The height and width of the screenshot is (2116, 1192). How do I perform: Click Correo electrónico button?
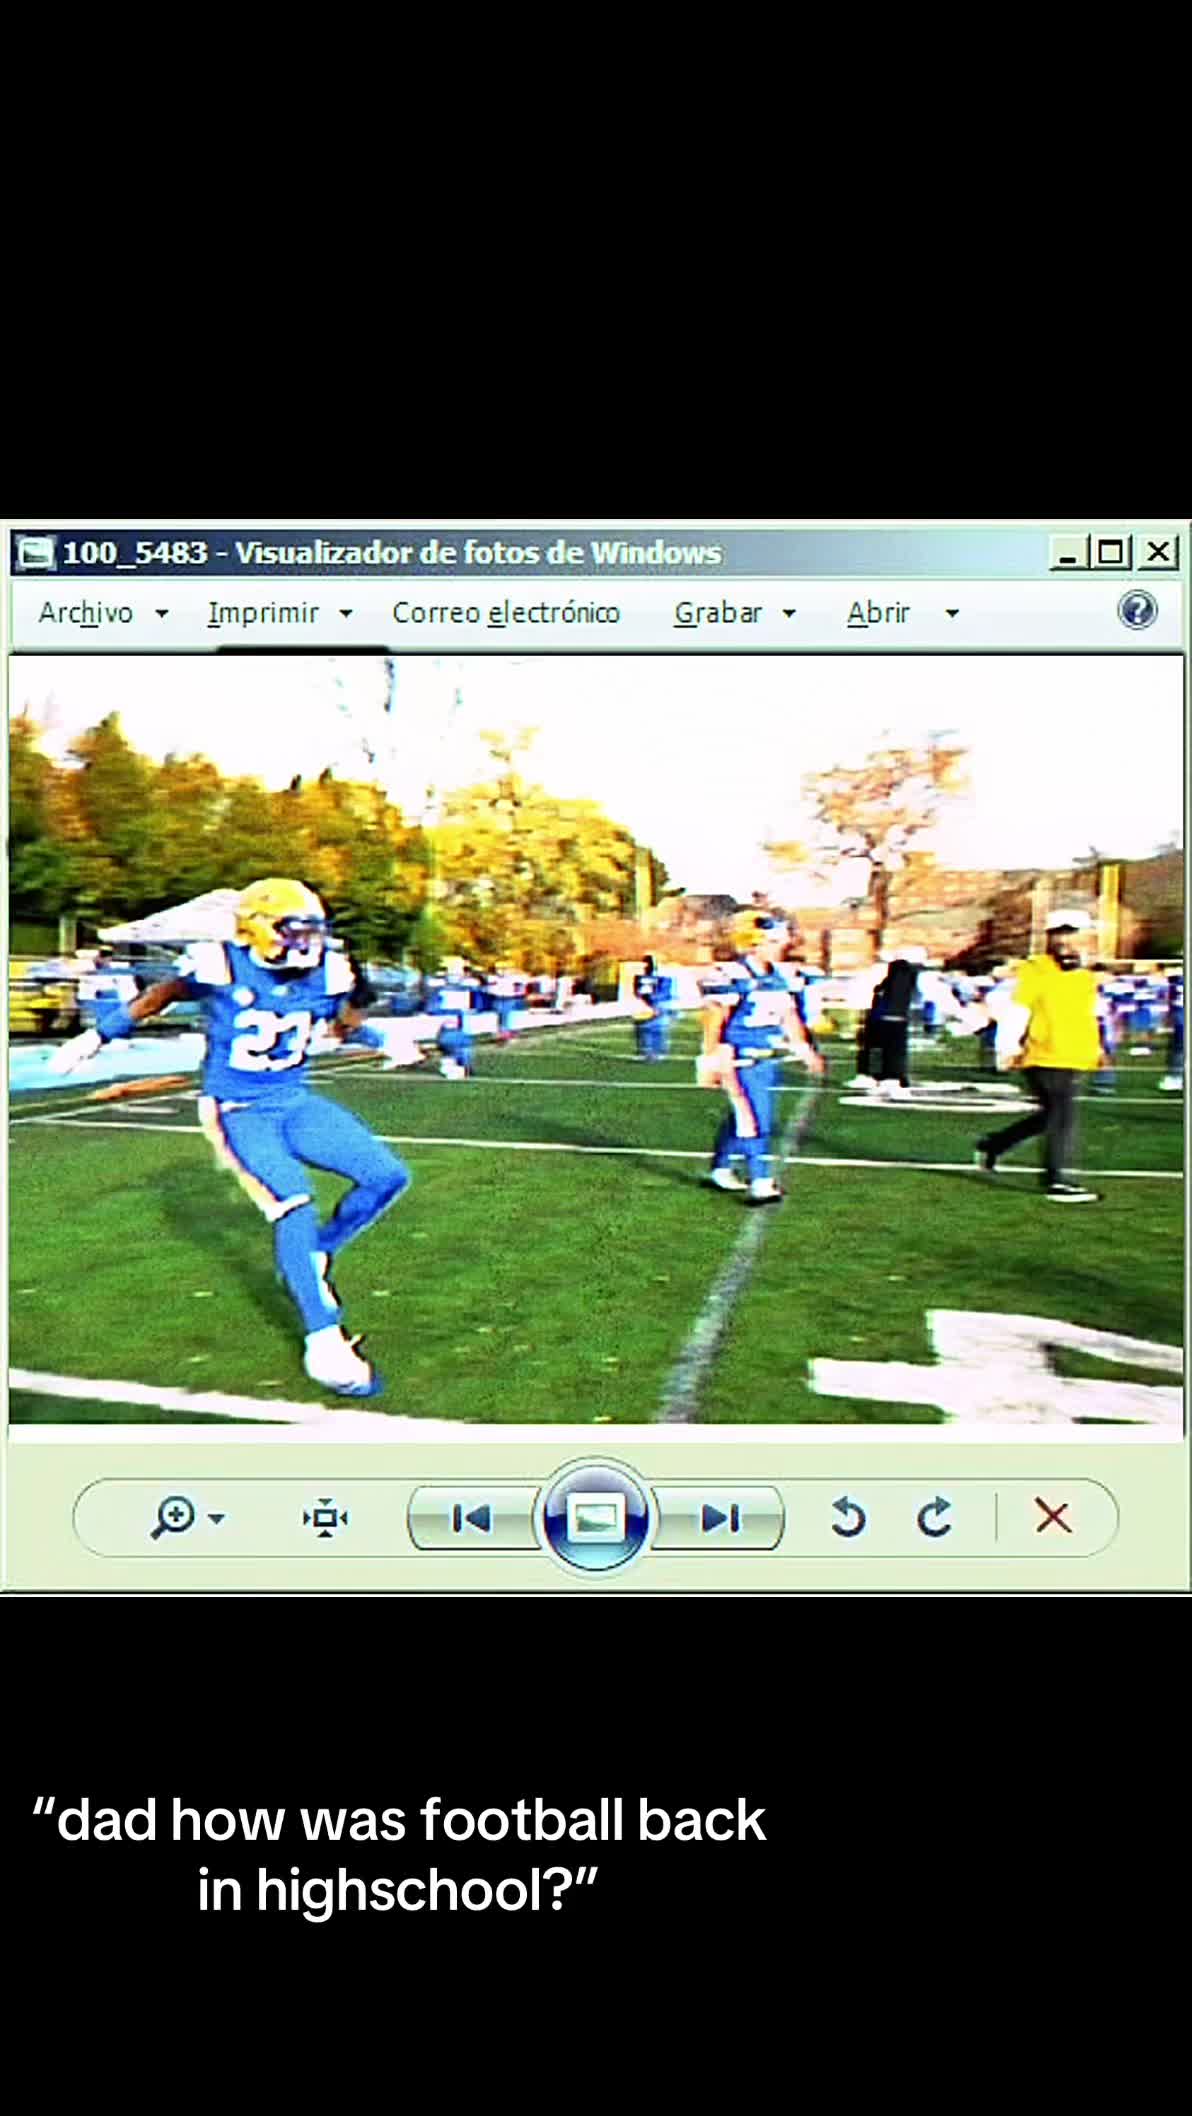pyautogui.click(x=506, y=613)
